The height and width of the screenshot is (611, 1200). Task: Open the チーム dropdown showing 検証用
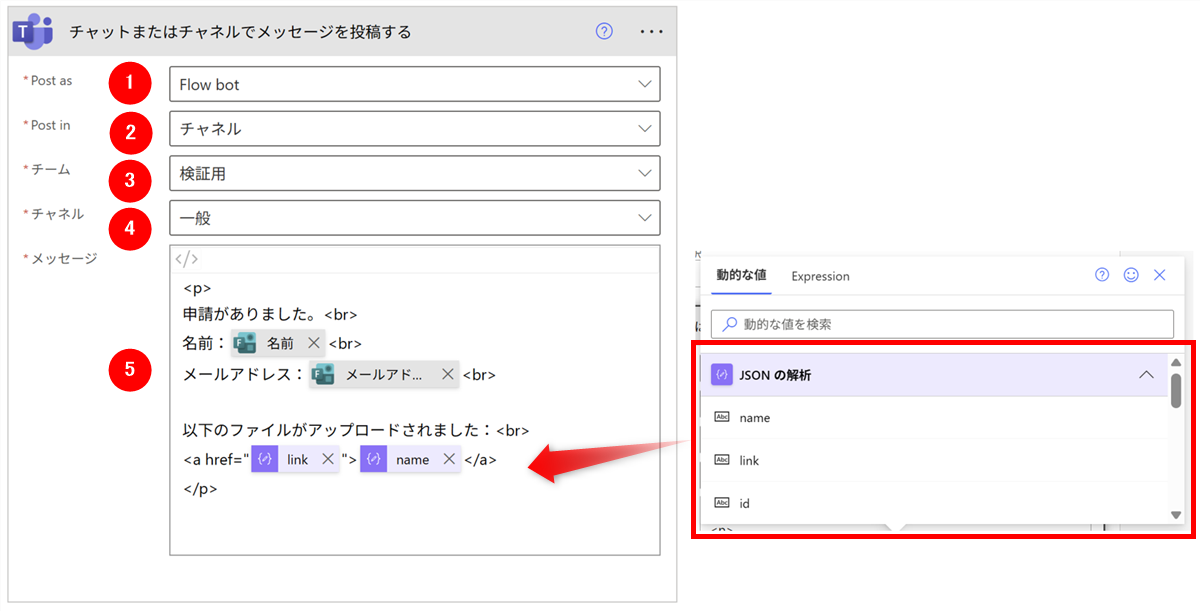click(x=415, y=173)
